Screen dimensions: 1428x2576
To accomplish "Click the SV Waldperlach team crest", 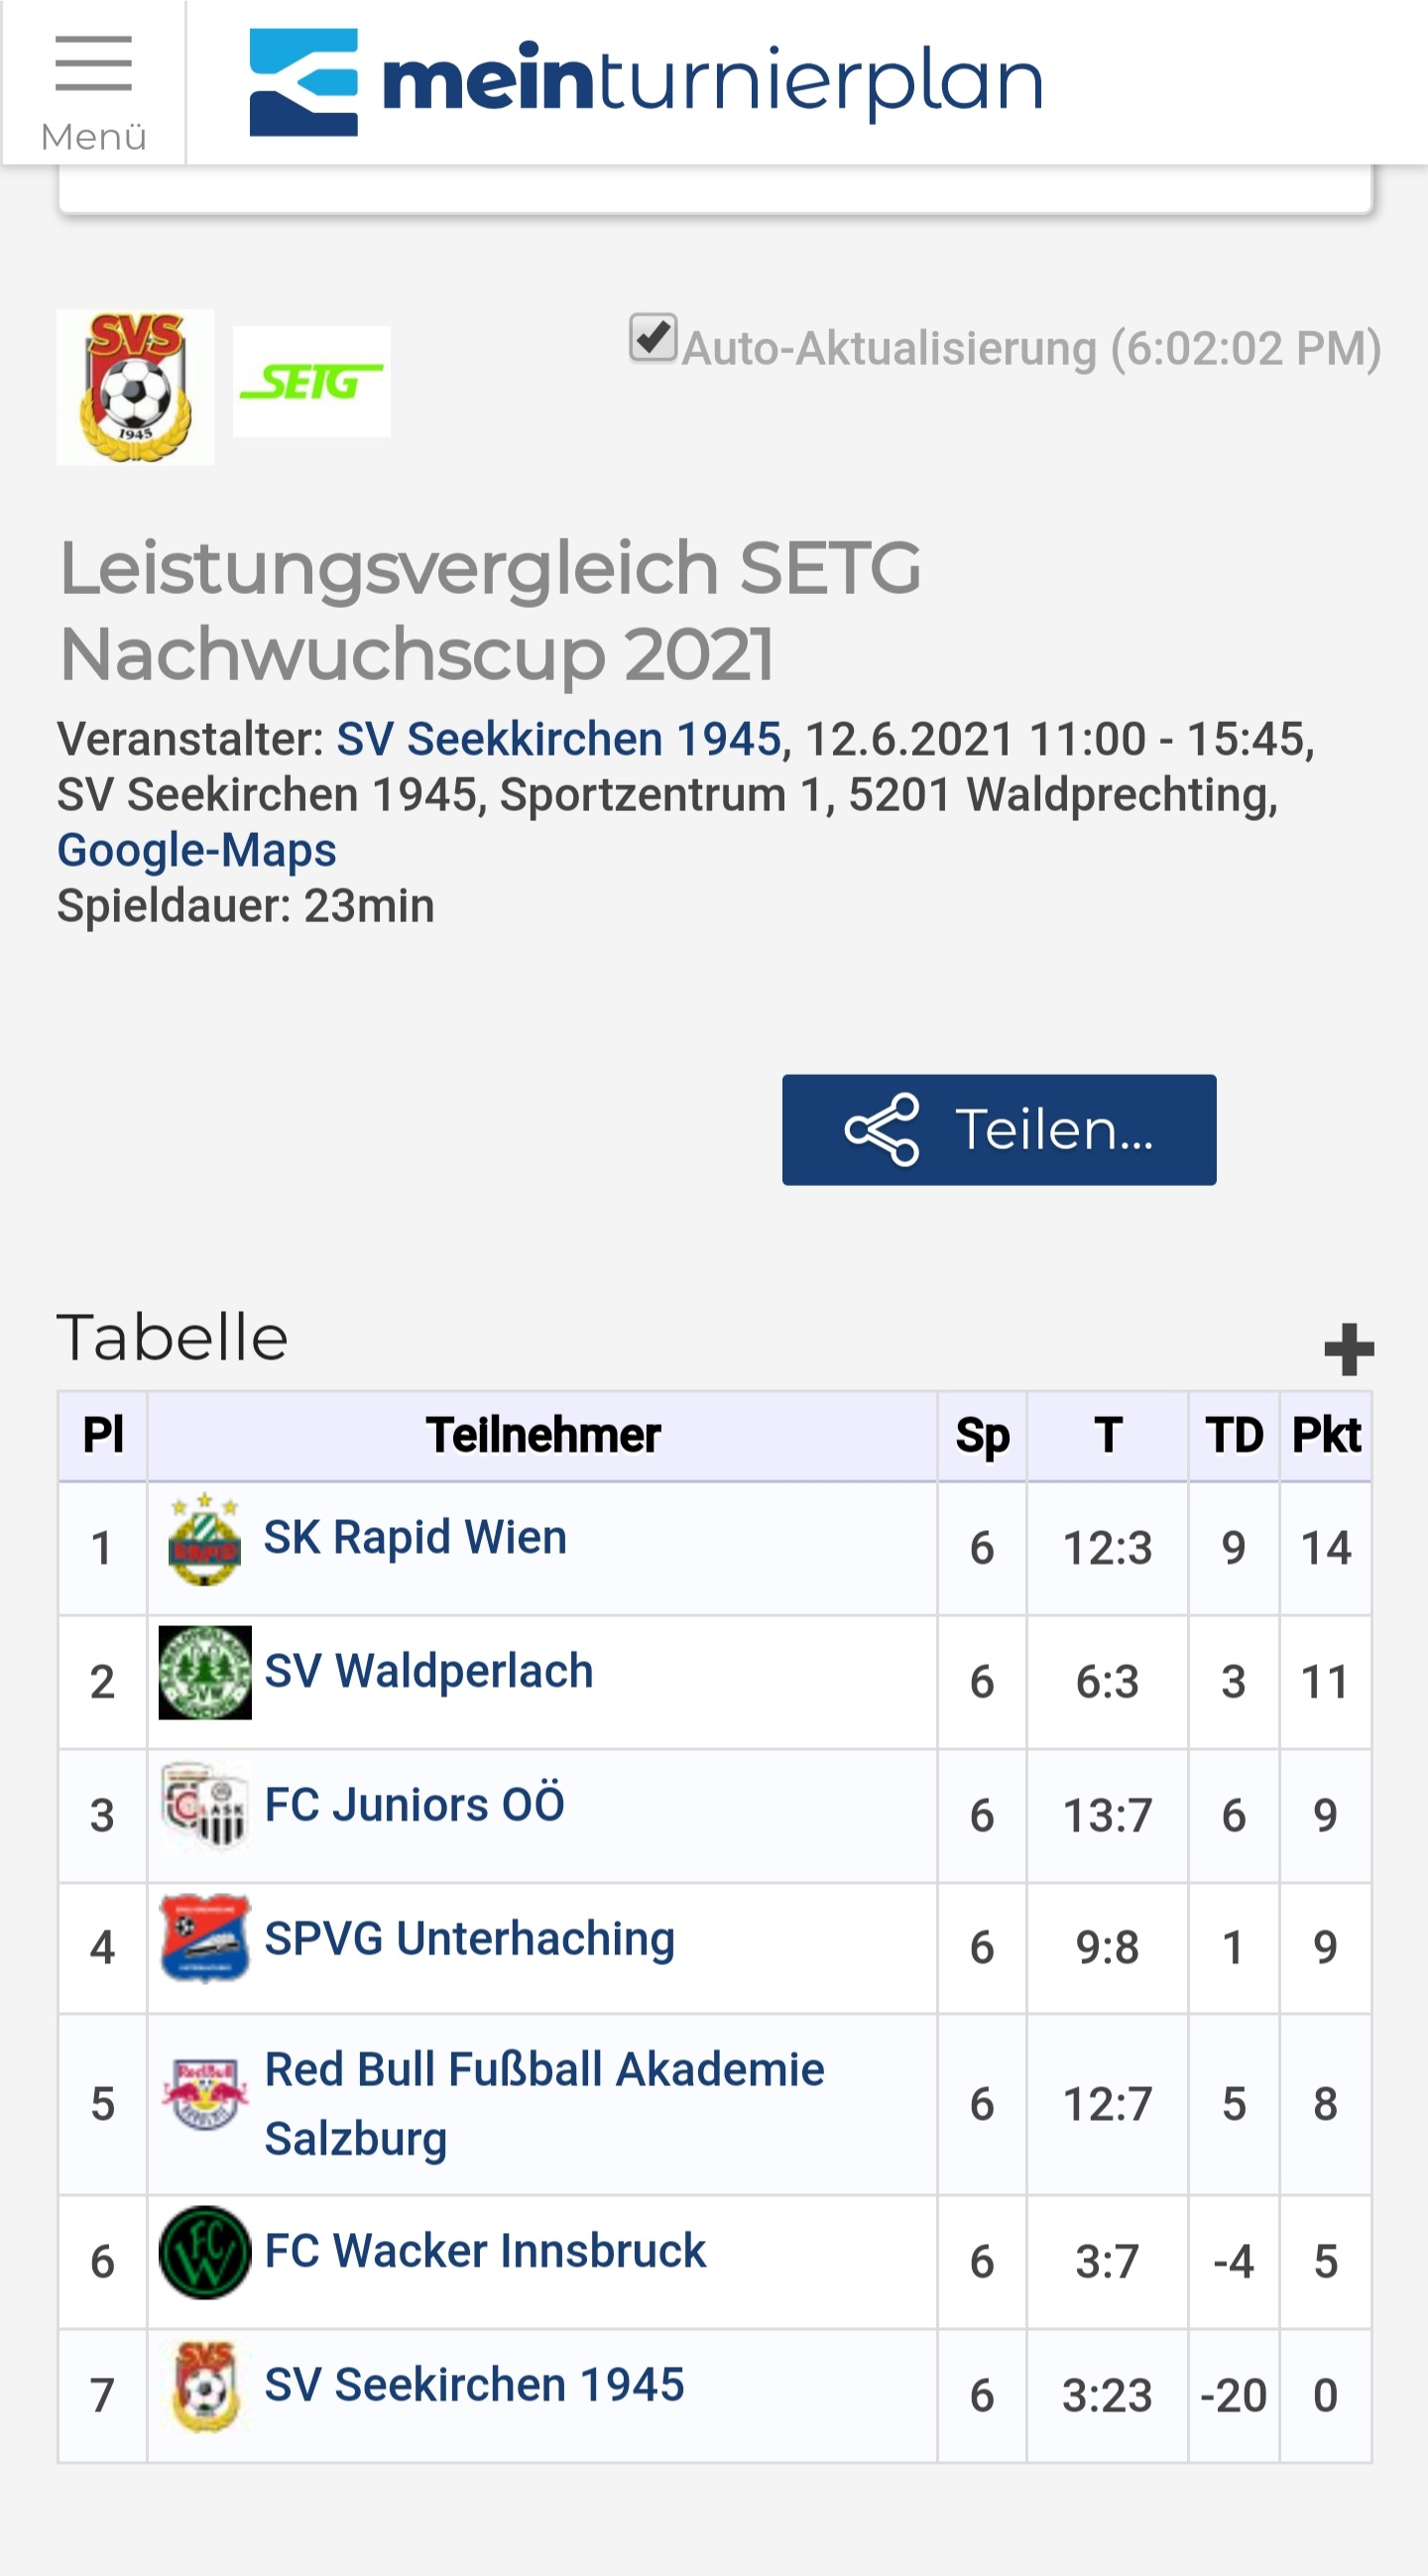I will 205,1672.
